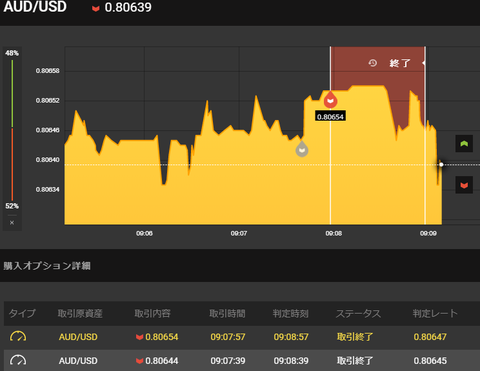The width and height of the screenshot is (480, 371).
Task: Click the red entry marker above 0.80654
Action: [330, 100]
